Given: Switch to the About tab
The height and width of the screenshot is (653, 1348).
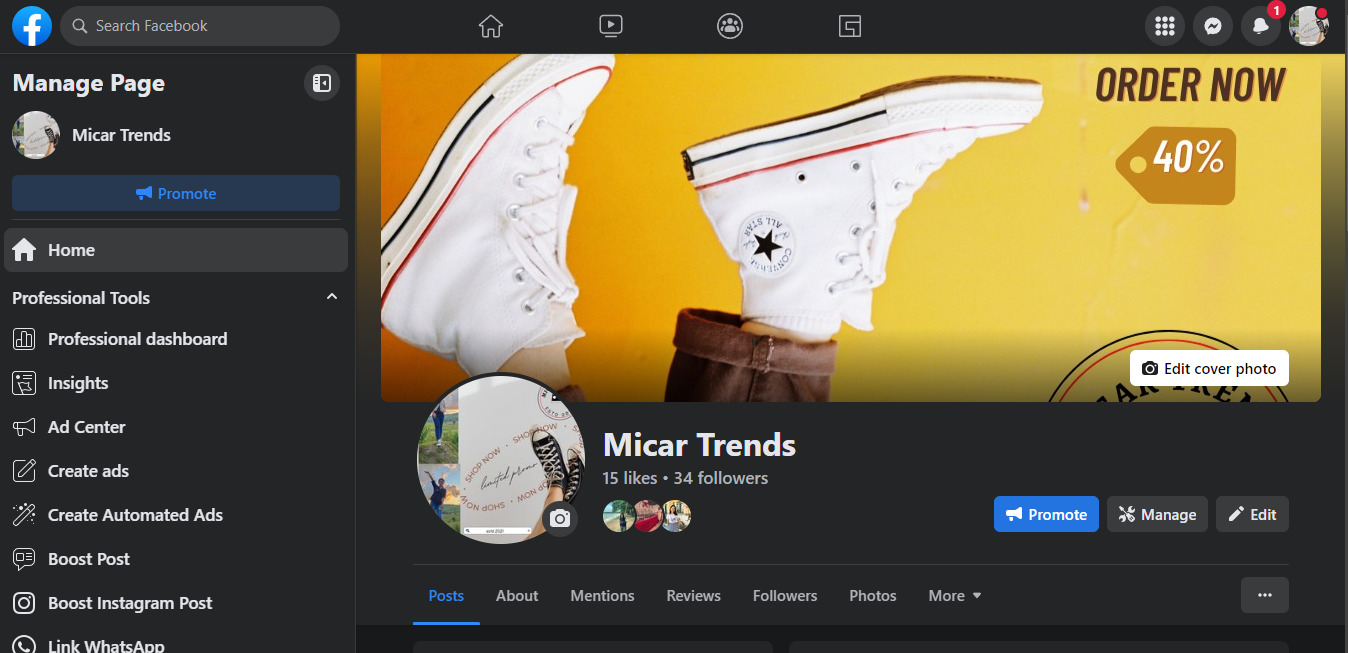Looking at the screenshot, I should pos(517,595).
